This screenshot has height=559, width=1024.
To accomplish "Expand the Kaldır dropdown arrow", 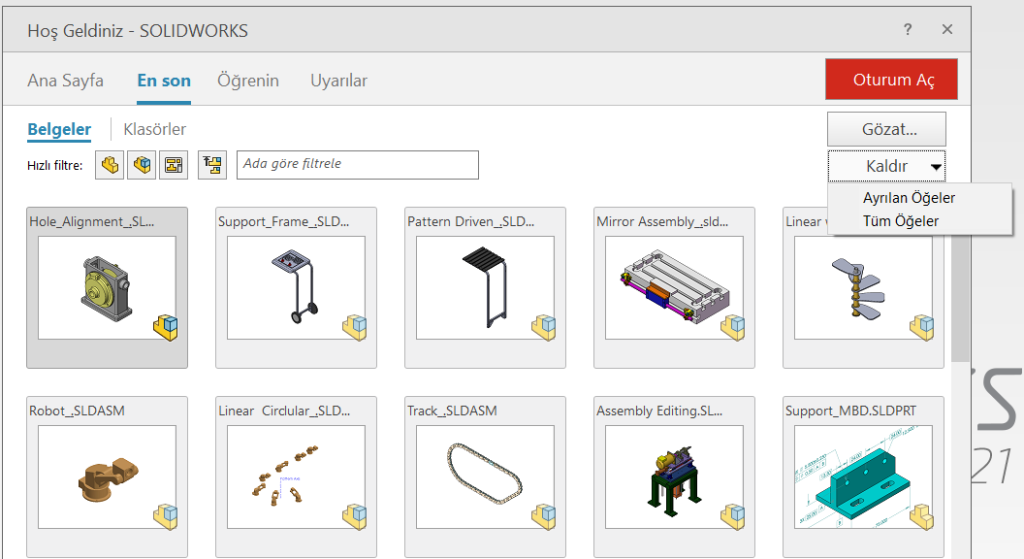I will (936, 166).
